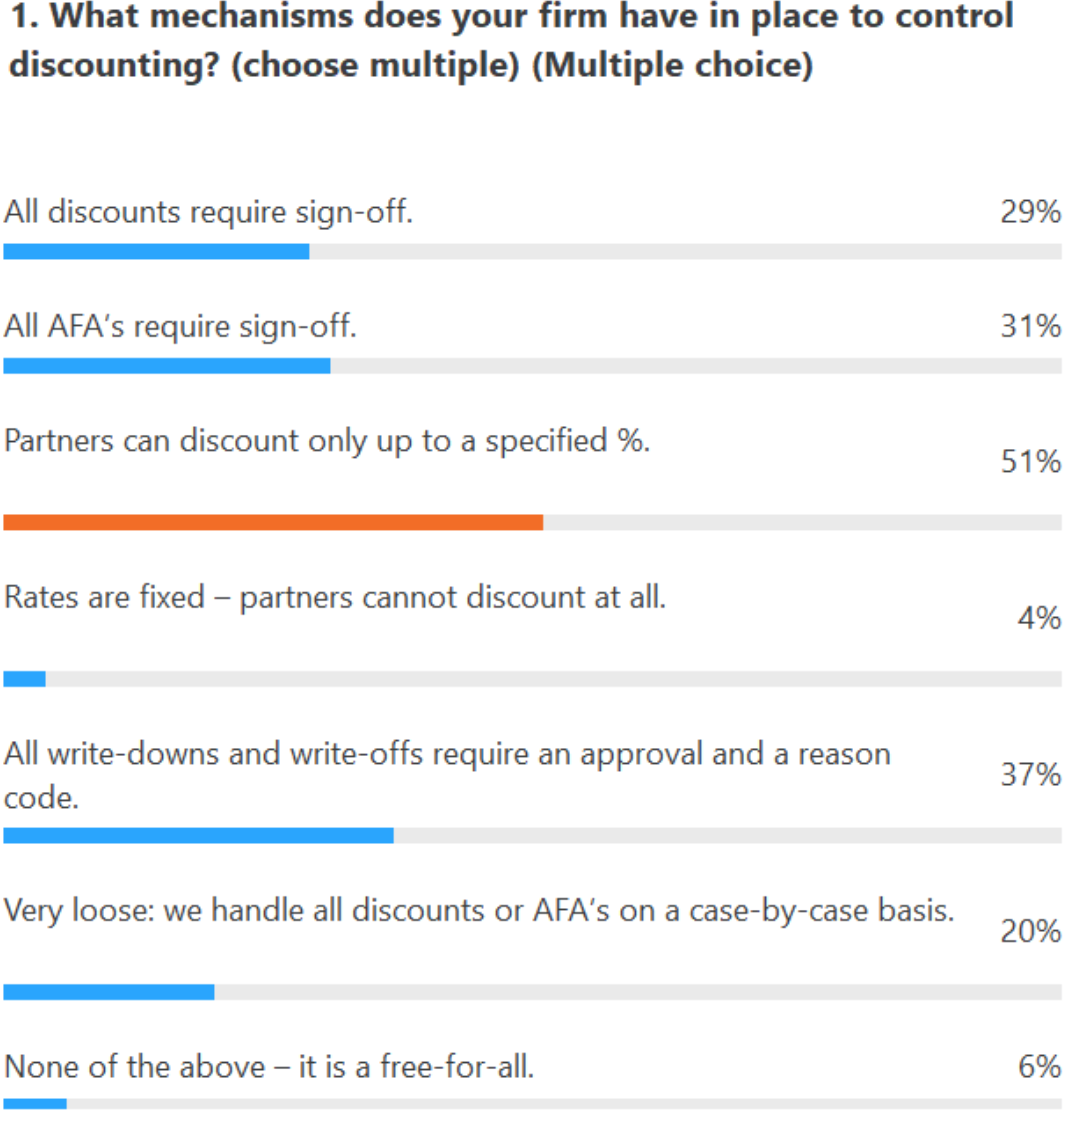Click the orange progress bar
Viewport: 1088px width, 1134px height.
(x=273, y=522)
